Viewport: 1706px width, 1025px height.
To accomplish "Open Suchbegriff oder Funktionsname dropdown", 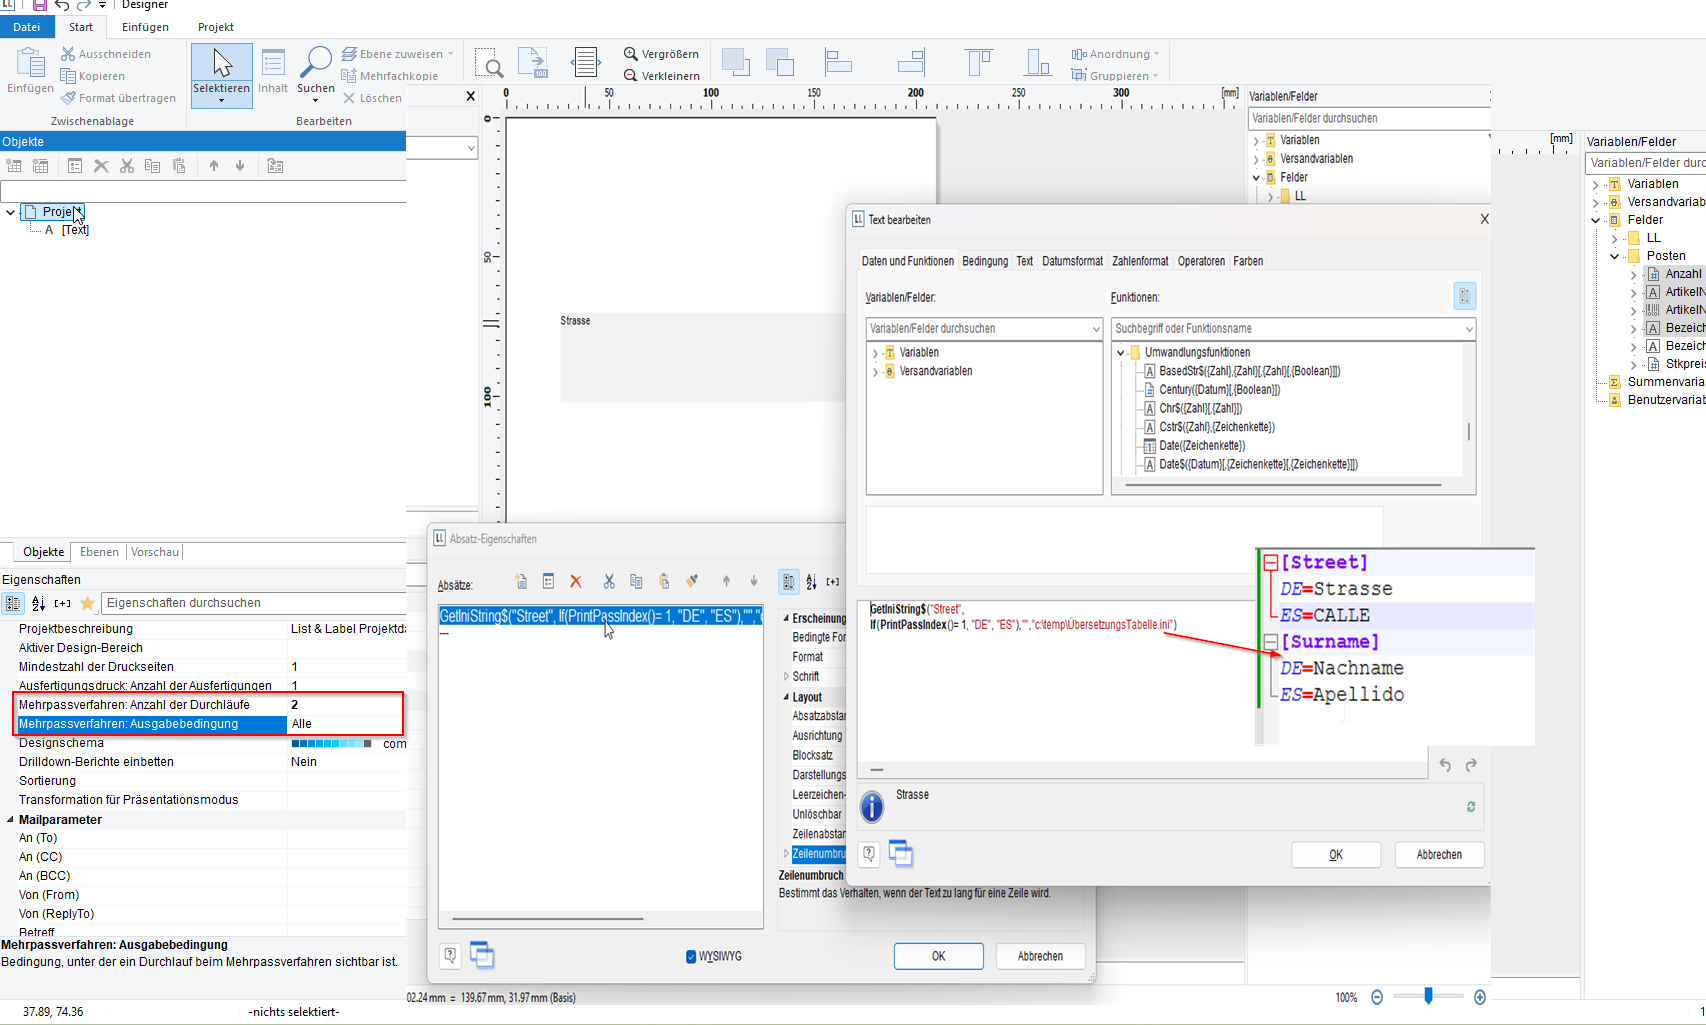I will [x=1468, y=329].
